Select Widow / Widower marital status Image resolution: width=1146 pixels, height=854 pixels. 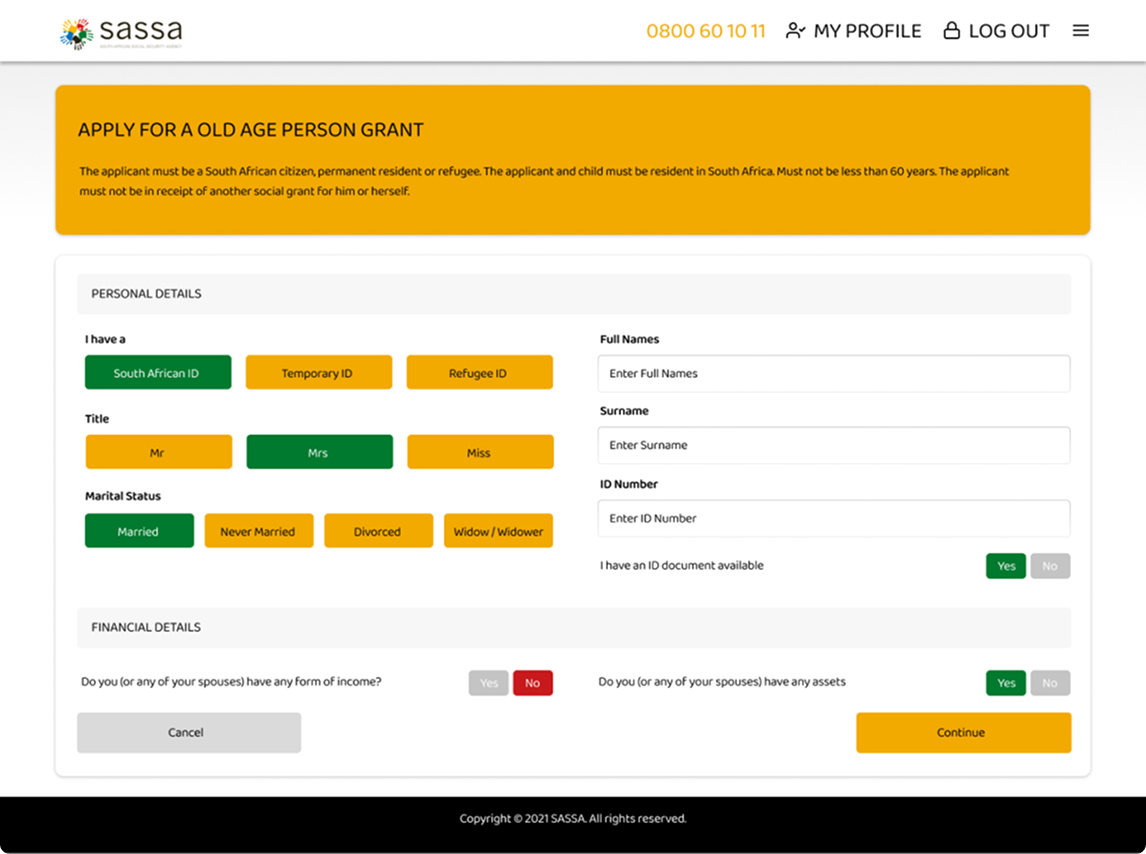tap(498, 531)
